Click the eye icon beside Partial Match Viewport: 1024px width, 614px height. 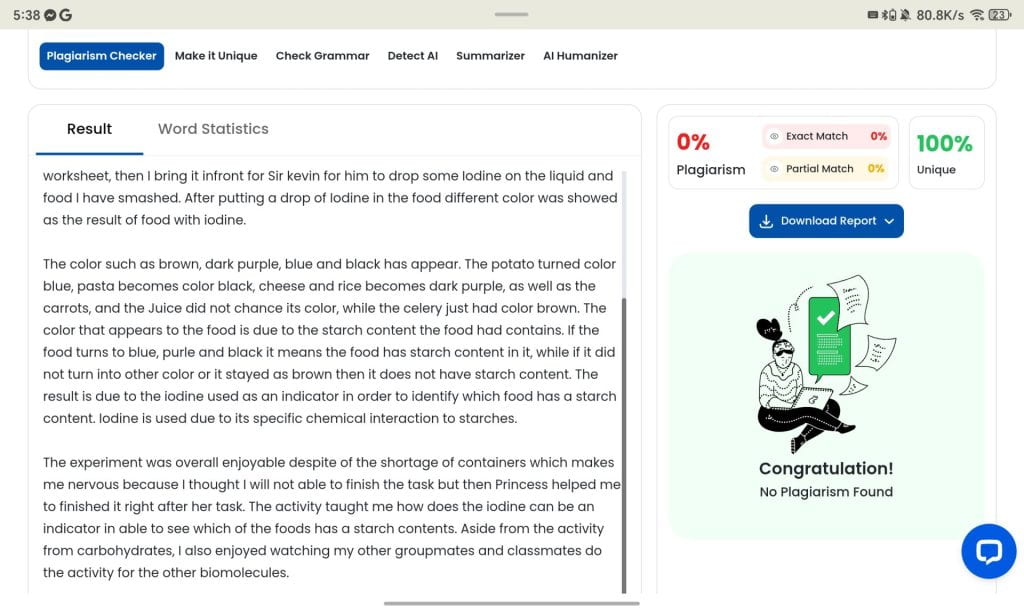click(774, 169)
